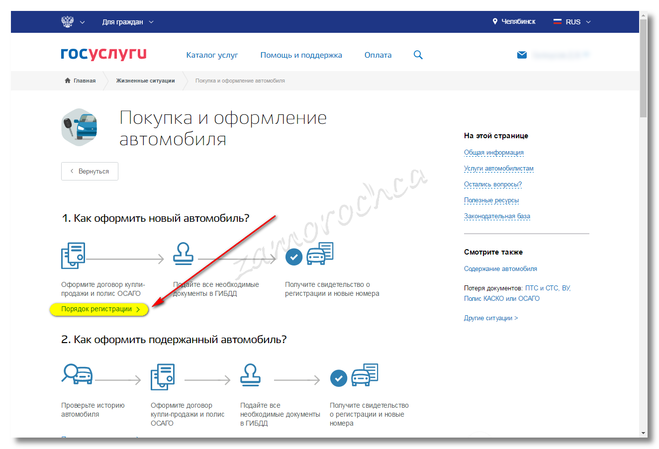Click the Госуслуги logo
This screenshot has height=449, width=659.
102,55
